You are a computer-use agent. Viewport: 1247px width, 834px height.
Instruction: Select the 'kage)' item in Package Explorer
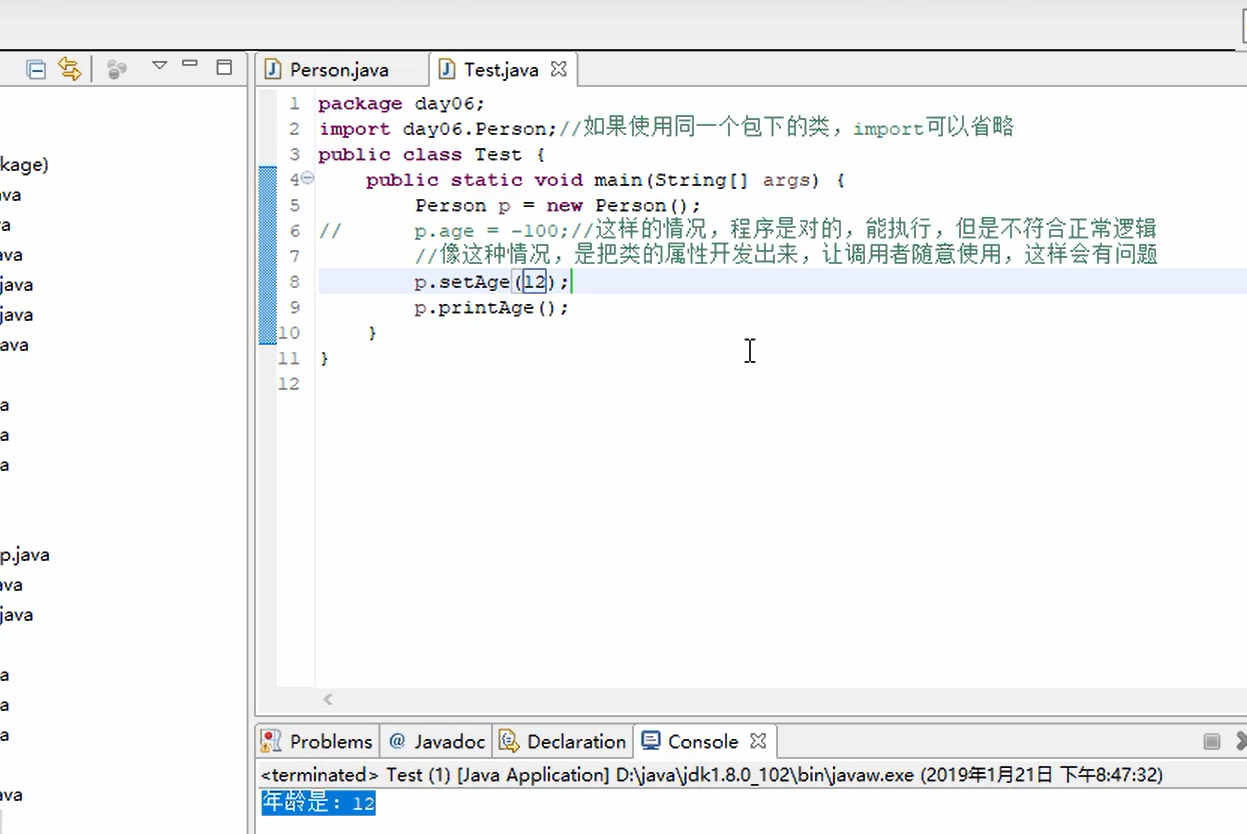point(24,165)
